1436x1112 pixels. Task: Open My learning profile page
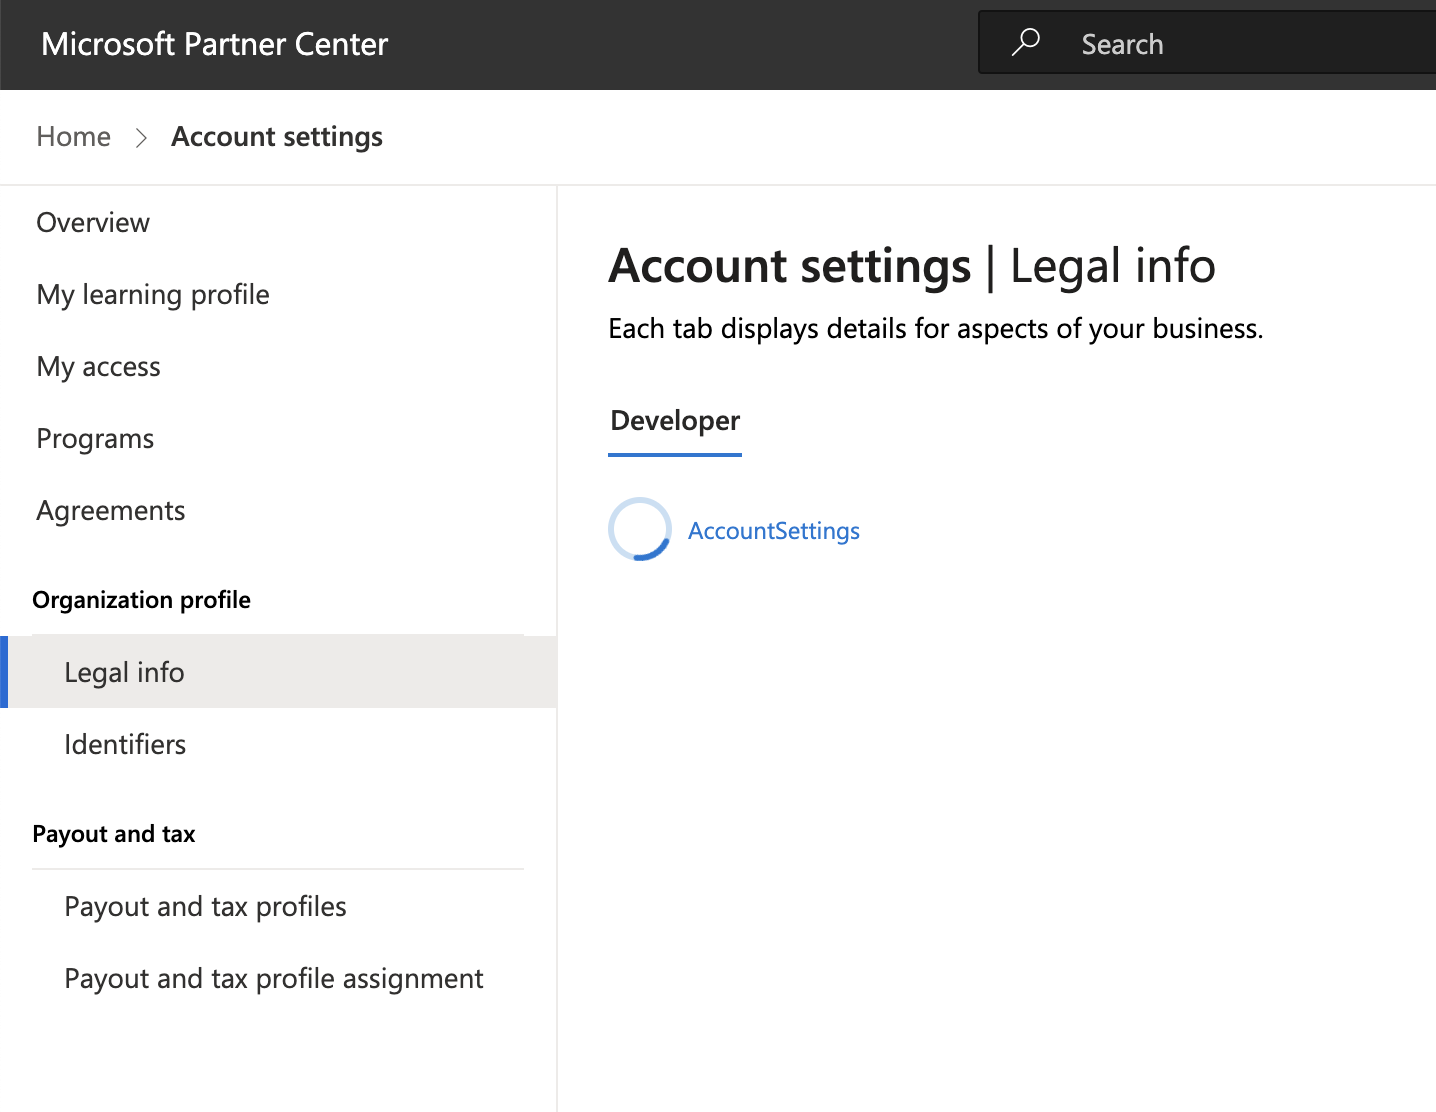pyautogui.click(x=153, y=295)
